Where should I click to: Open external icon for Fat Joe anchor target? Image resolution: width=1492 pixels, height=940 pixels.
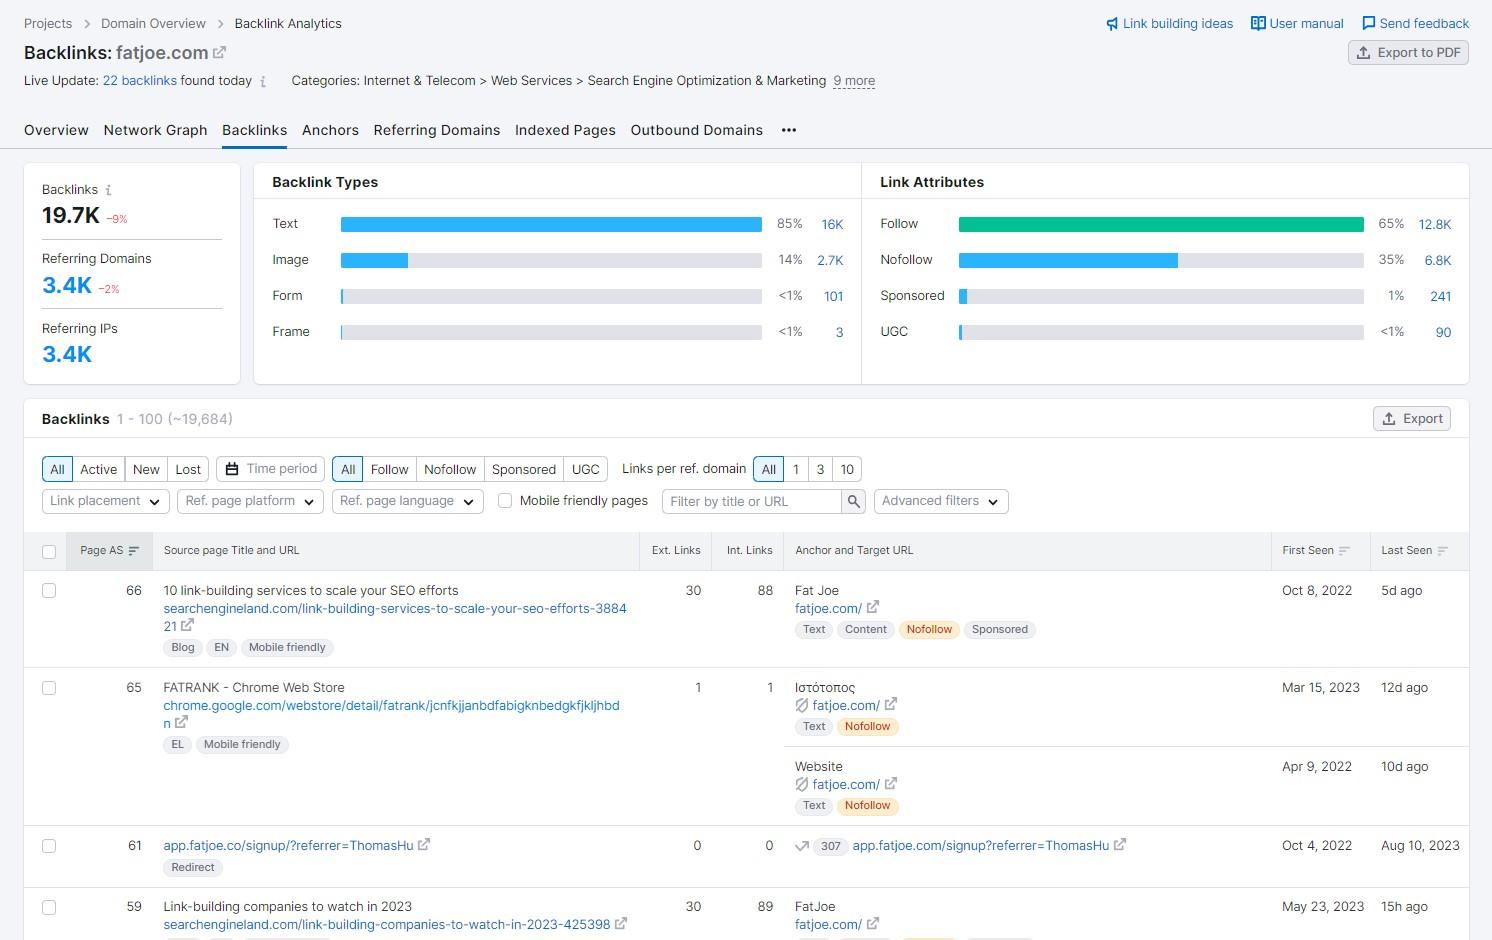[x=873, y=607]
